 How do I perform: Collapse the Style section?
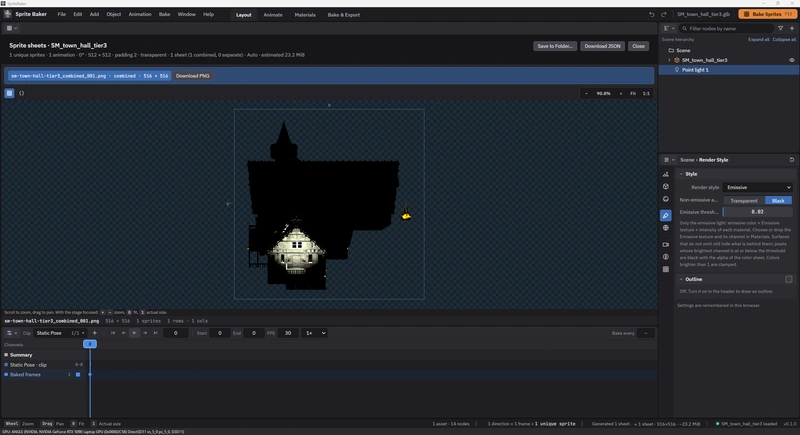tap(681, 174)
